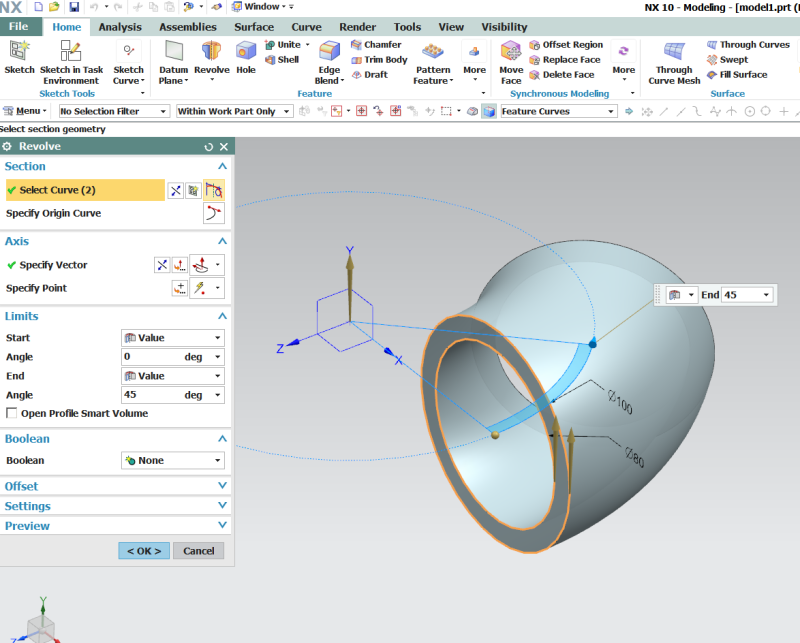
Task: Open the Start limit Value dropdown
Action: point(173,338)
